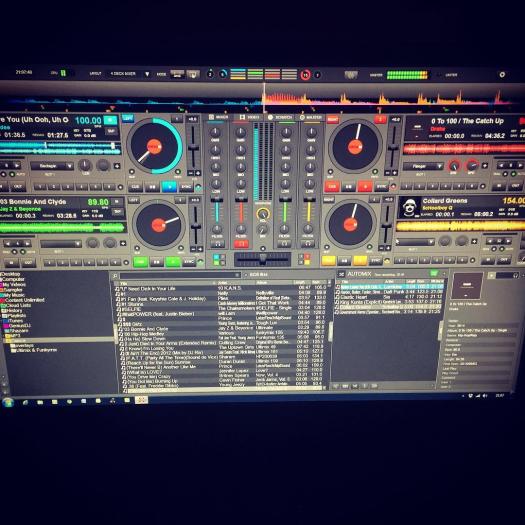This screenshot has height=525, width=525.
Task: Click the left crossfader assign color squares
Action: [x=219, y=260]
